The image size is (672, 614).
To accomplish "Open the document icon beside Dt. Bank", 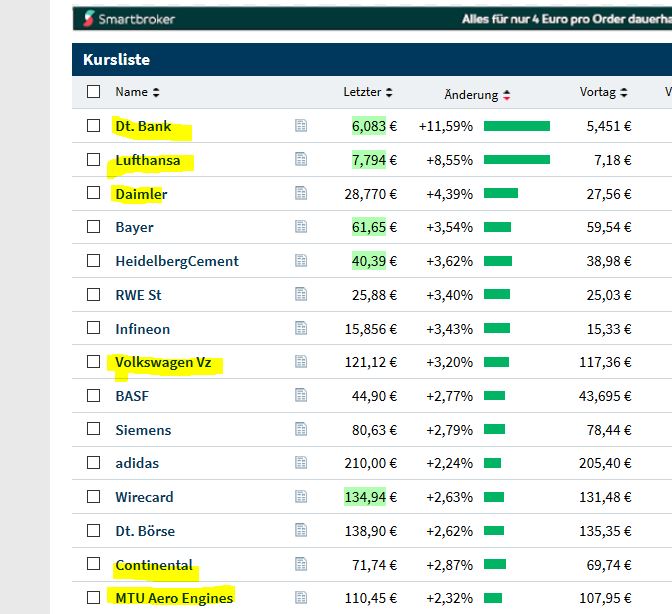I will pyautogui.click(x=301, y=126).
